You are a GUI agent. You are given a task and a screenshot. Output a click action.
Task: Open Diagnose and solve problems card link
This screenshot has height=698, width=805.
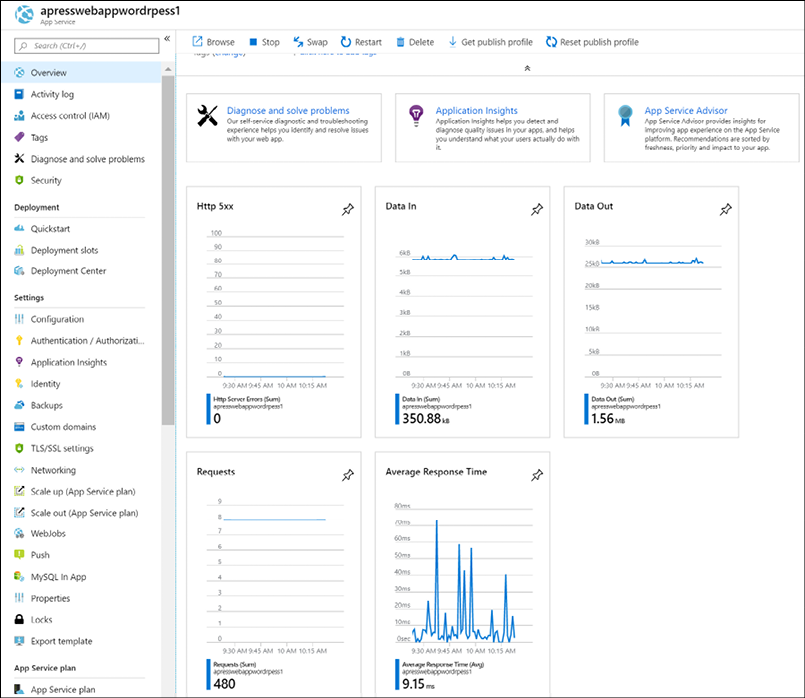point(288,110)
